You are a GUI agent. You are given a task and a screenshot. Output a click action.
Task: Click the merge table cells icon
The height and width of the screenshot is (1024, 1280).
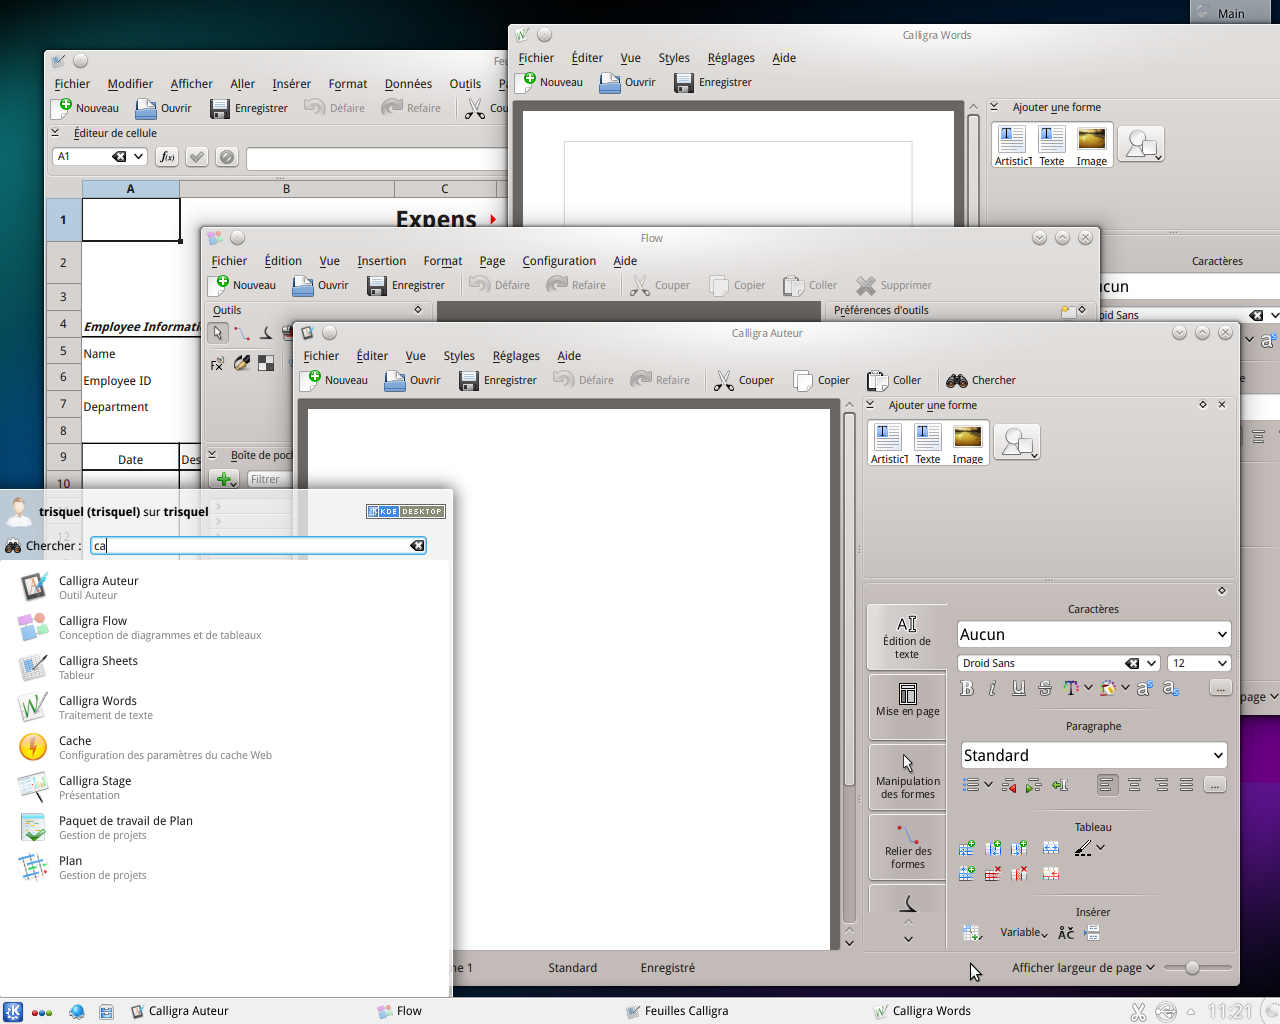point(1051,848)
